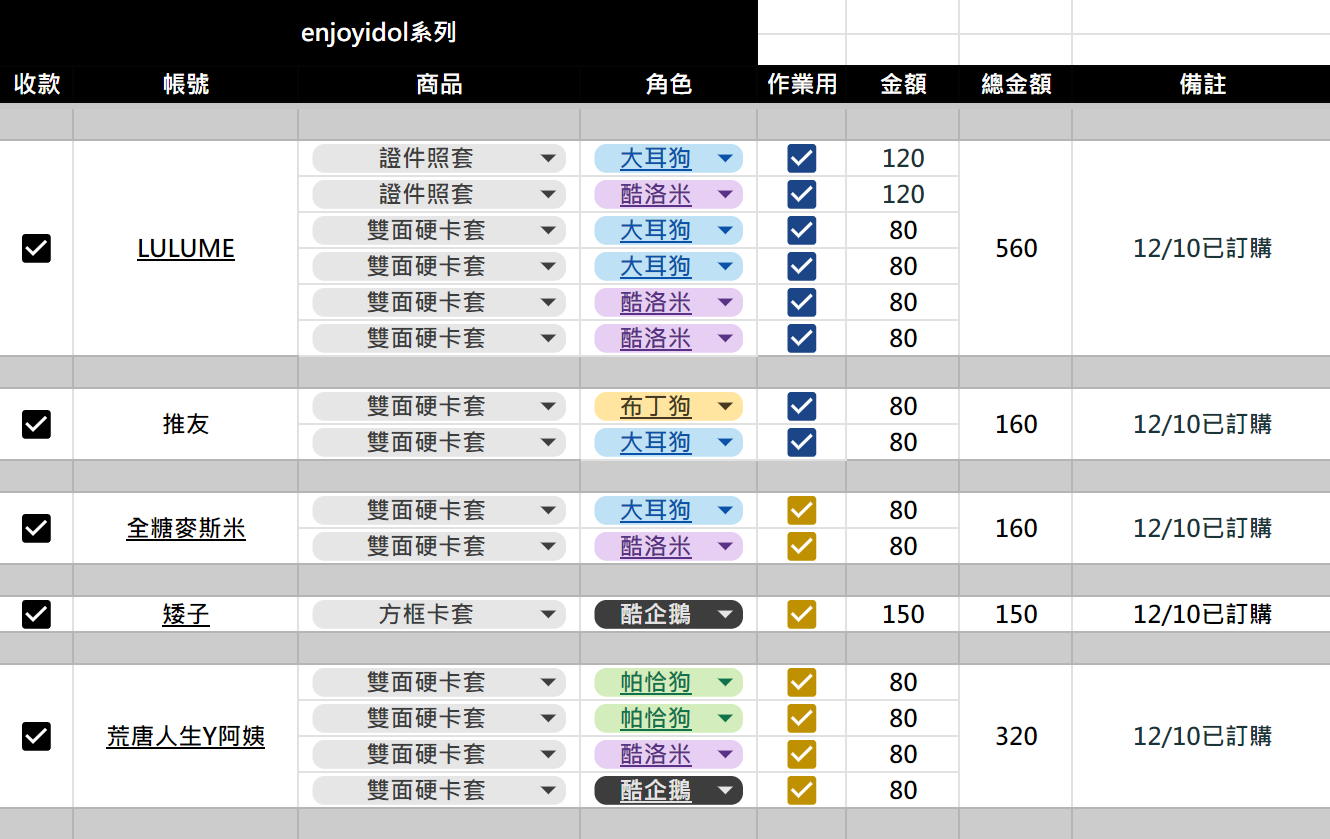Select the 商品 column header
The image size is (1330, 839).
[439, 84]
